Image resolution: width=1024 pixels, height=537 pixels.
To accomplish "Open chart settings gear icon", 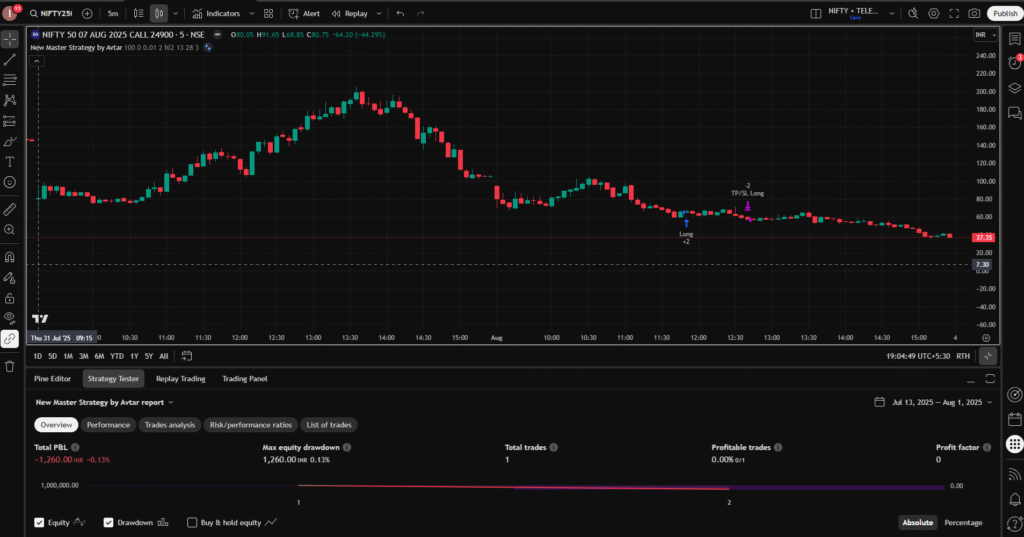I will coord(933,14).
